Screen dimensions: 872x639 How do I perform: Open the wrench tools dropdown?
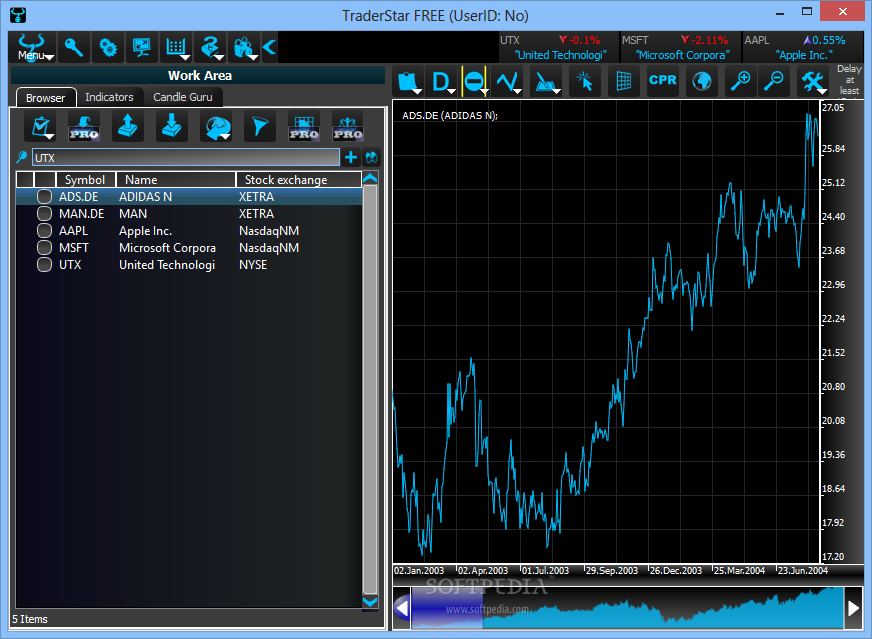tap(814, 82)
